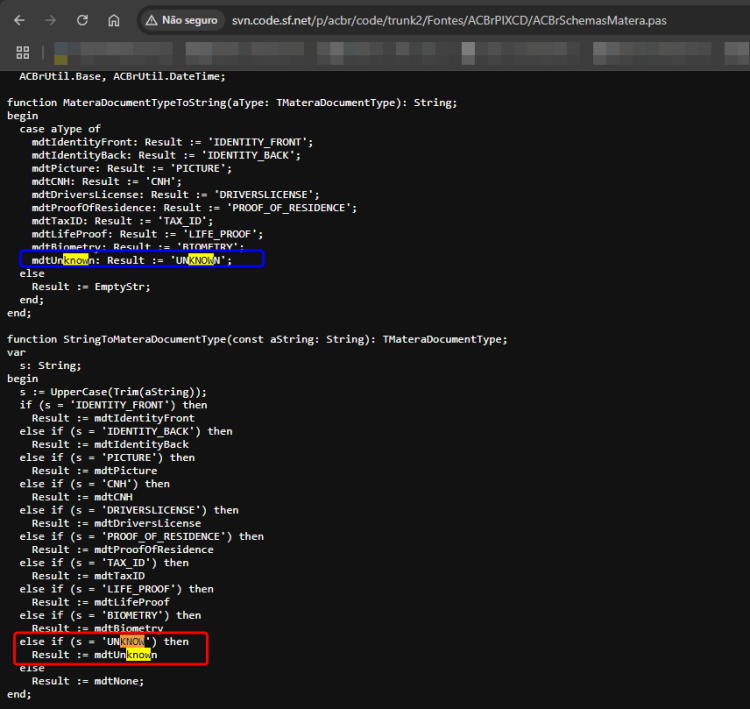750x709 pixels.
Task: Click the 'function MateraDocumentTypeToString' declaration line
Action: point(232,103)
